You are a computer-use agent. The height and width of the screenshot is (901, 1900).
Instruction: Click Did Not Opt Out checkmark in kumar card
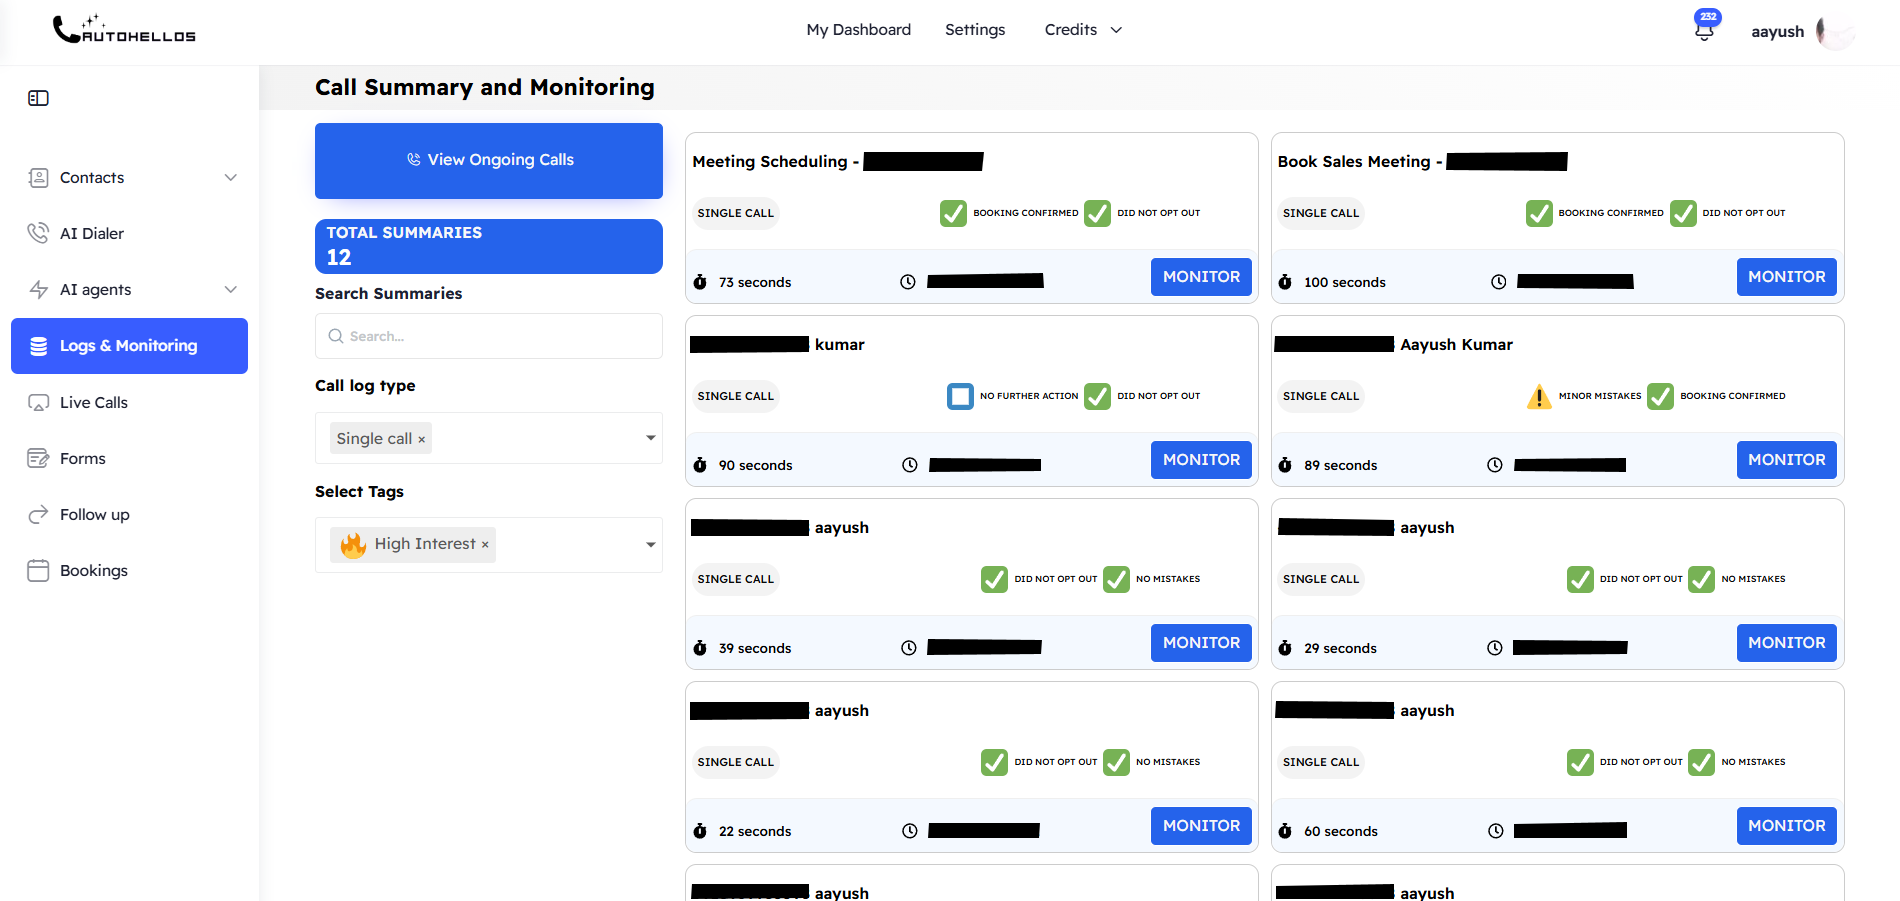pos(1097,397)
